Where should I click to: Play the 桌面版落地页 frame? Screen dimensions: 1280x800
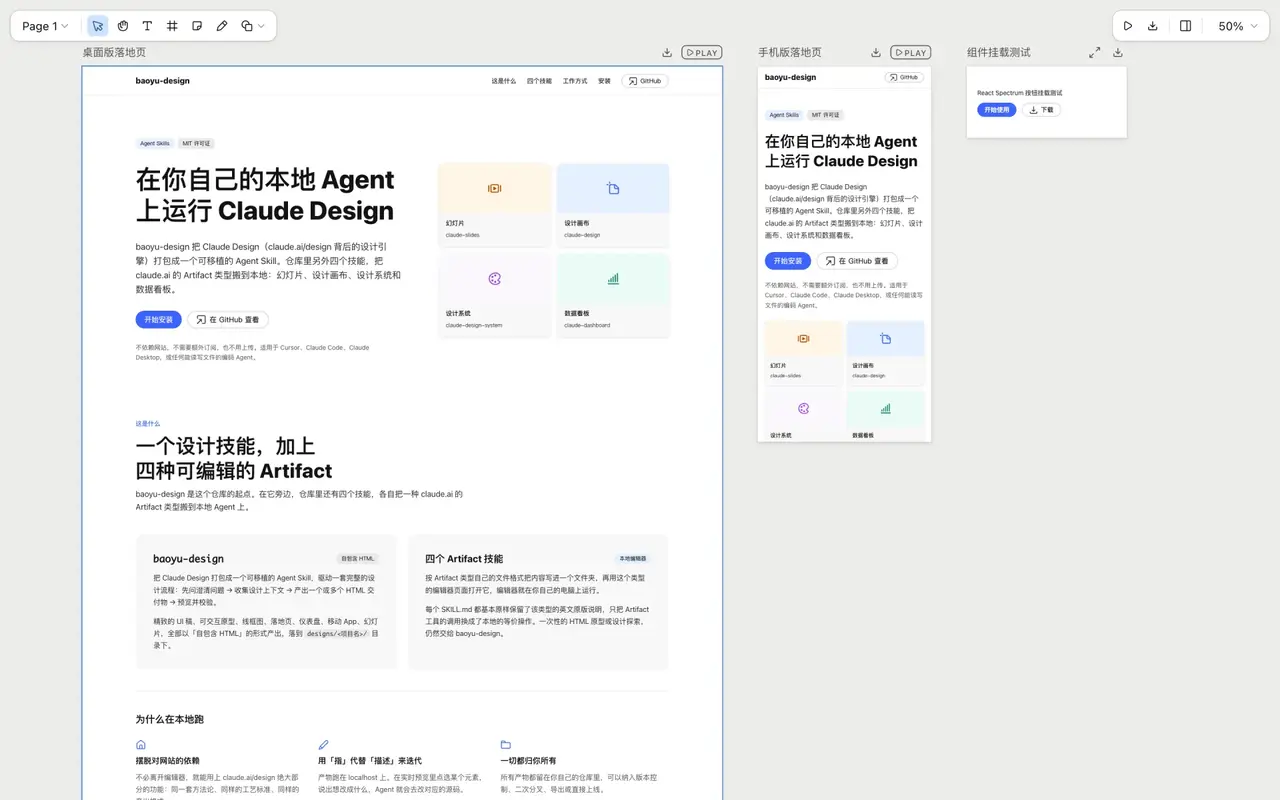coord(702,53)
